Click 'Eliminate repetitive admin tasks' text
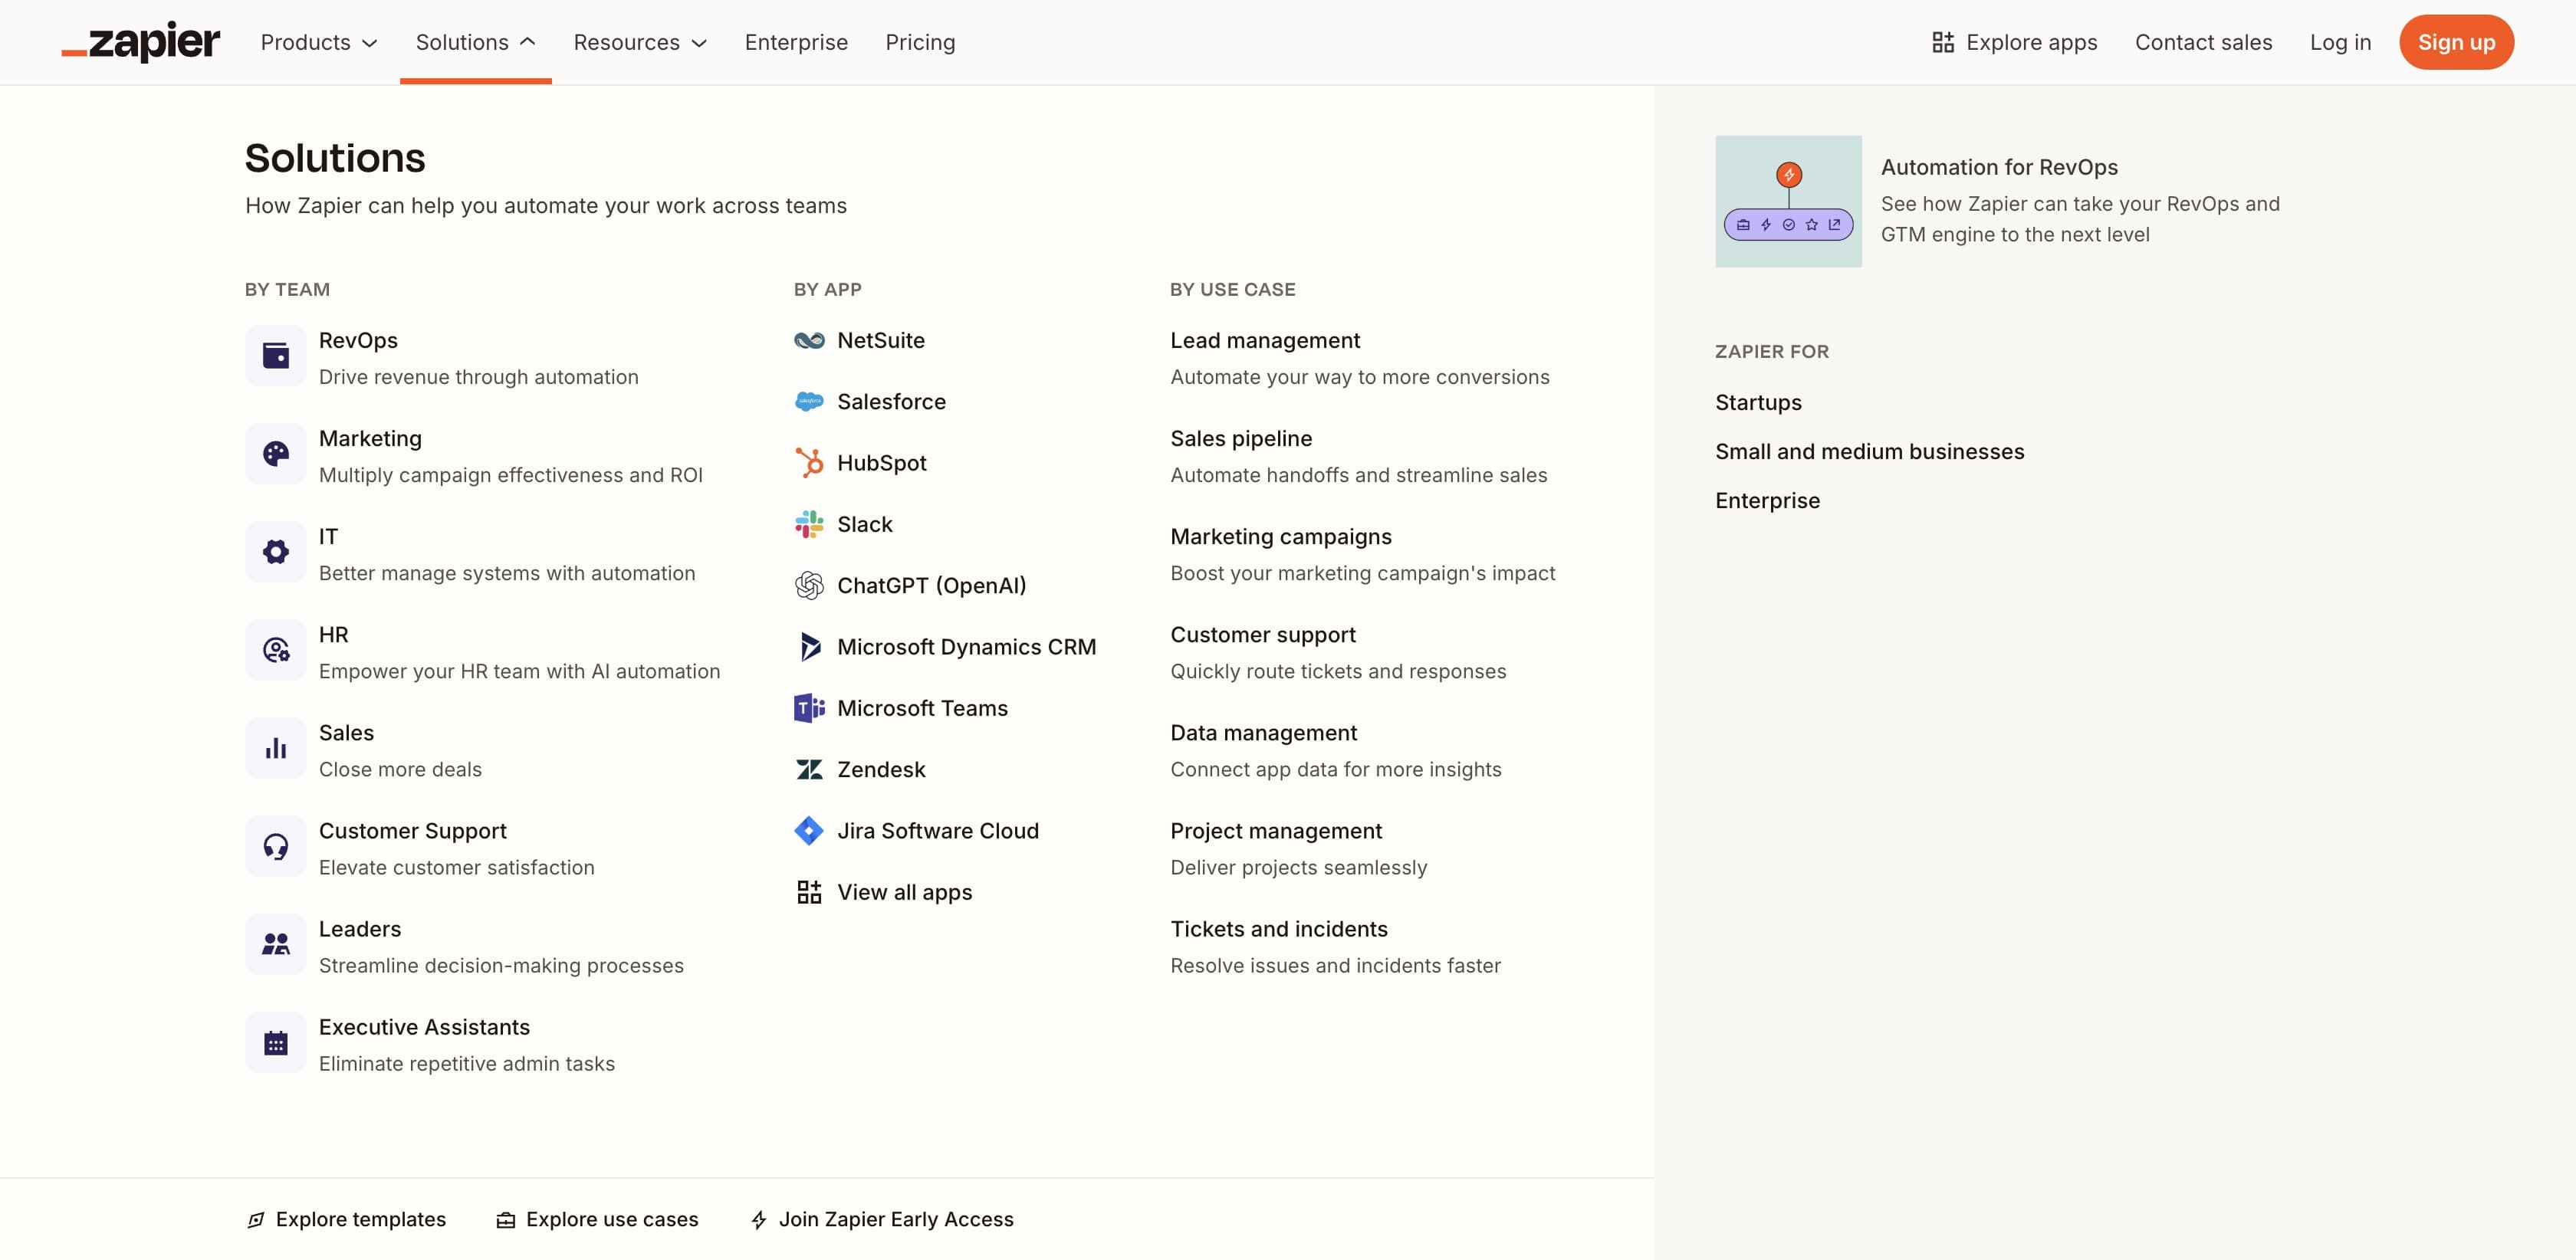 coord(467,1063)
